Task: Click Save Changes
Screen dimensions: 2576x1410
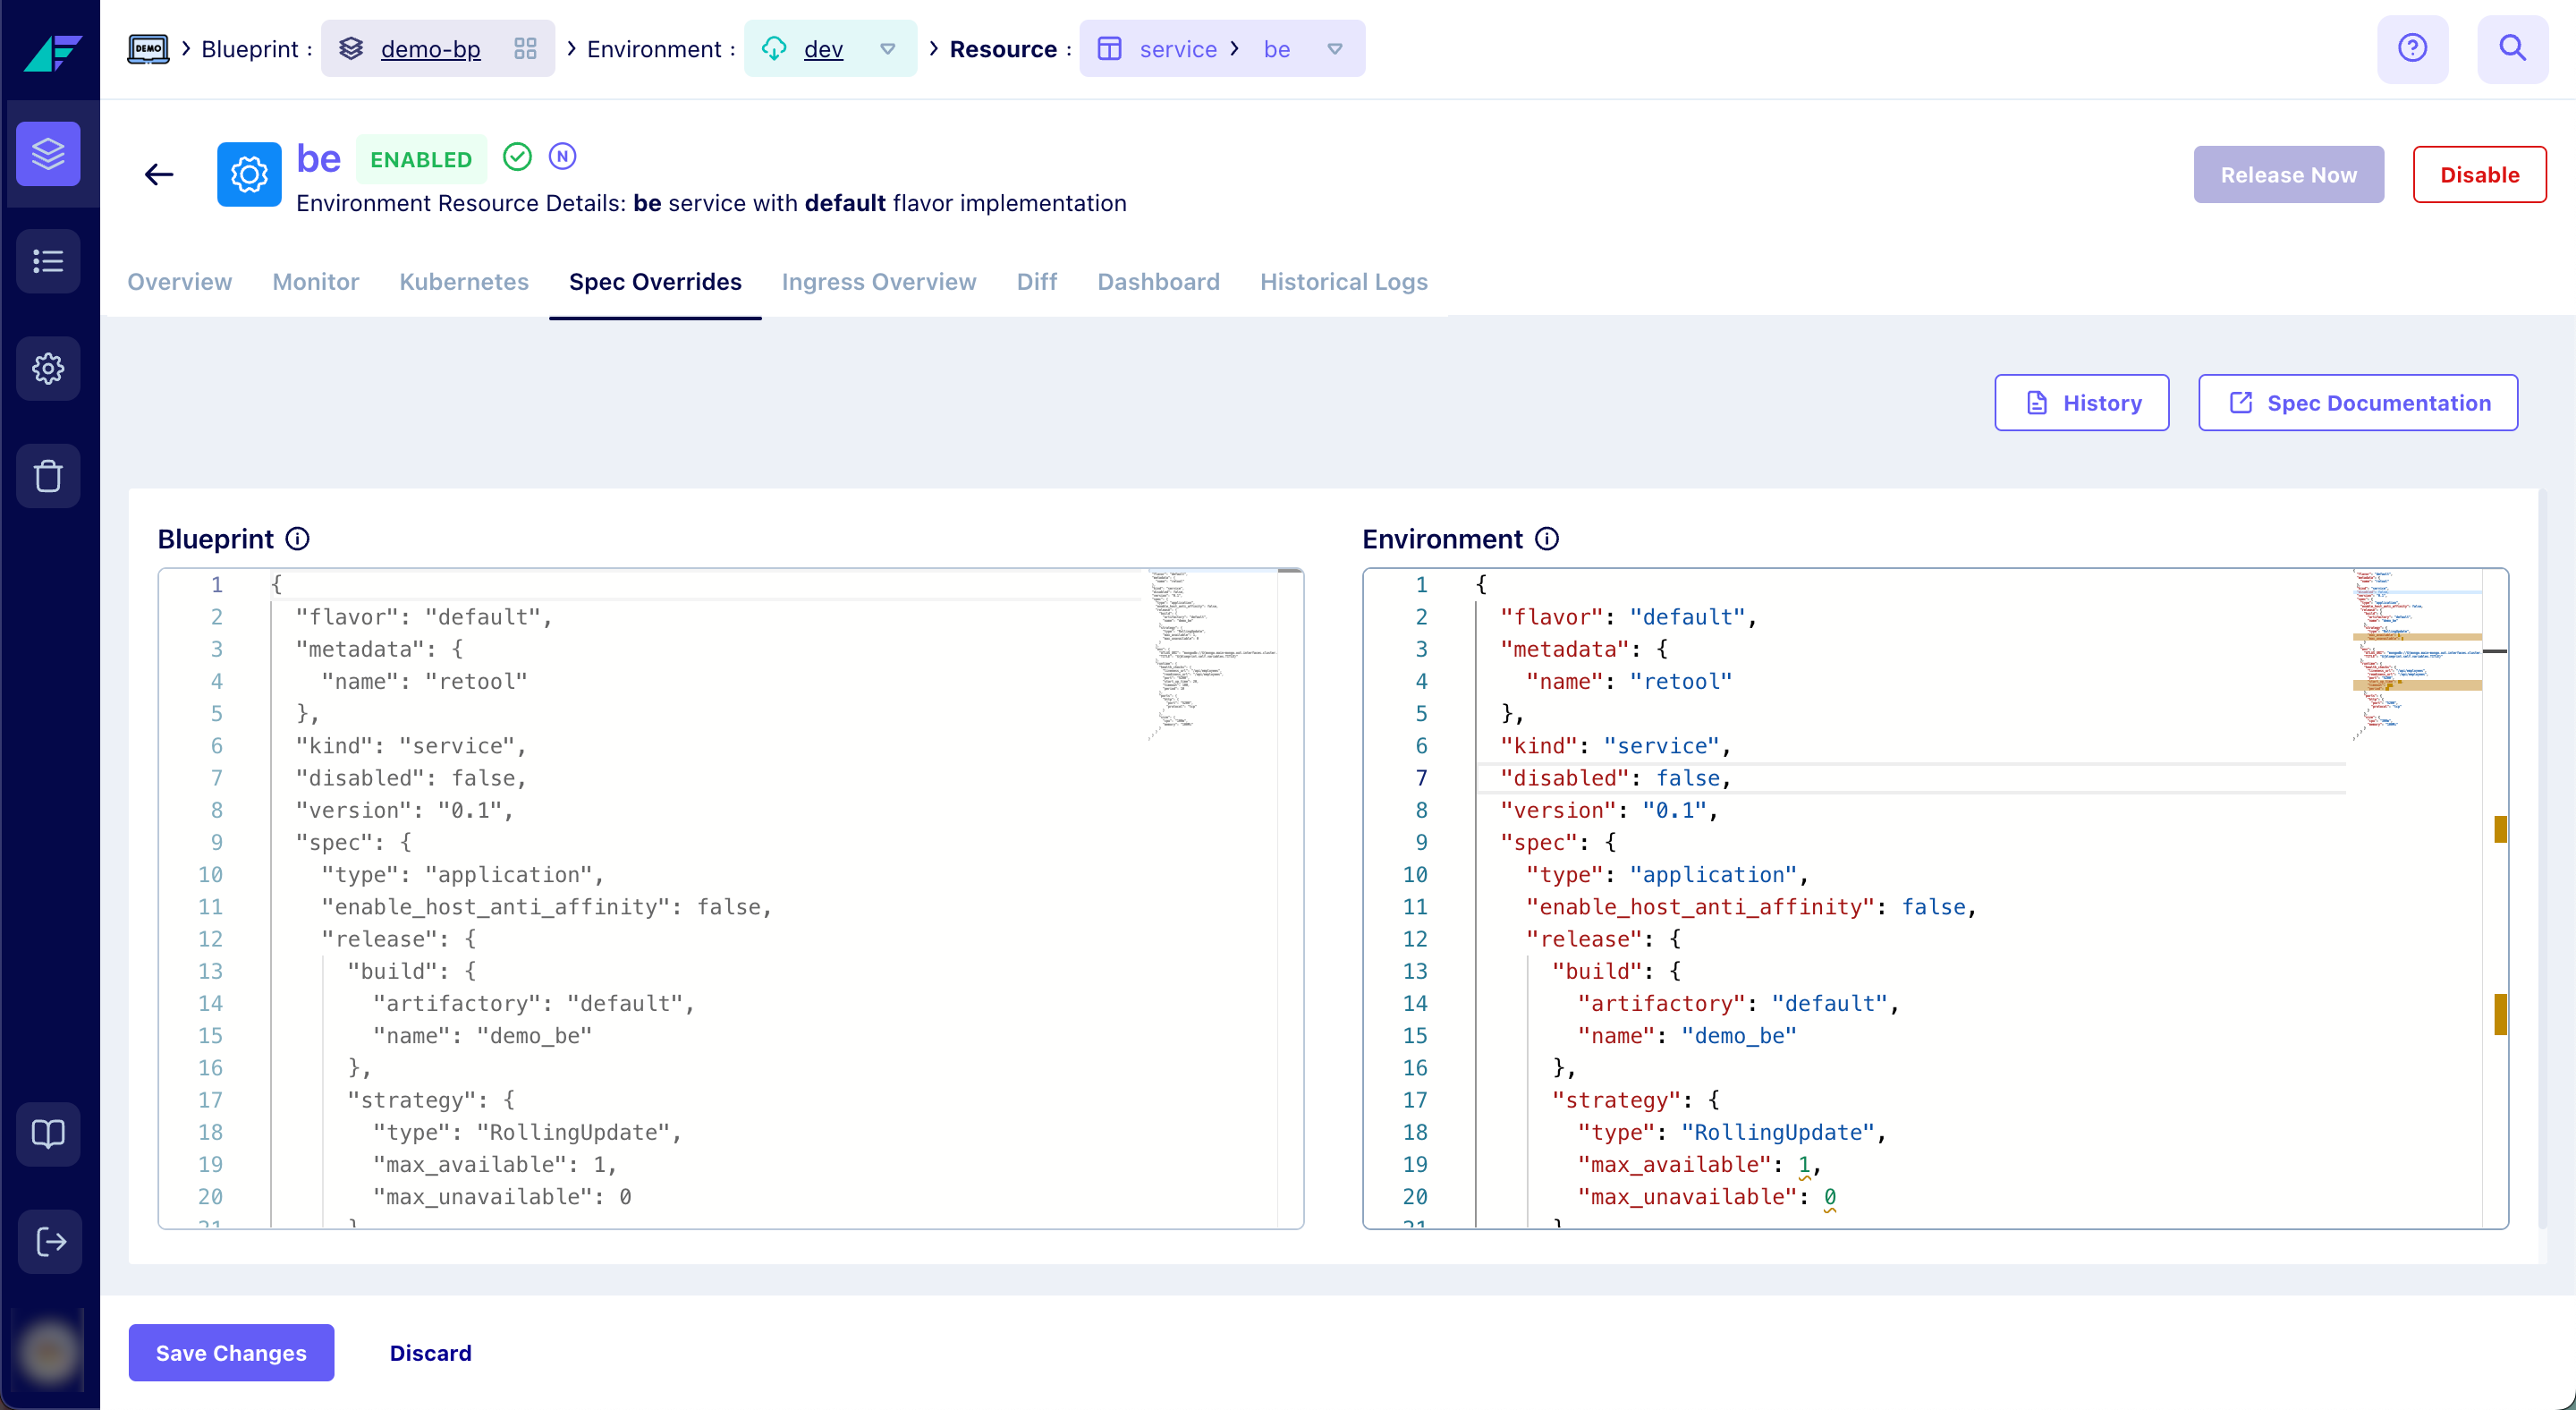Action: pos(231,1353)
